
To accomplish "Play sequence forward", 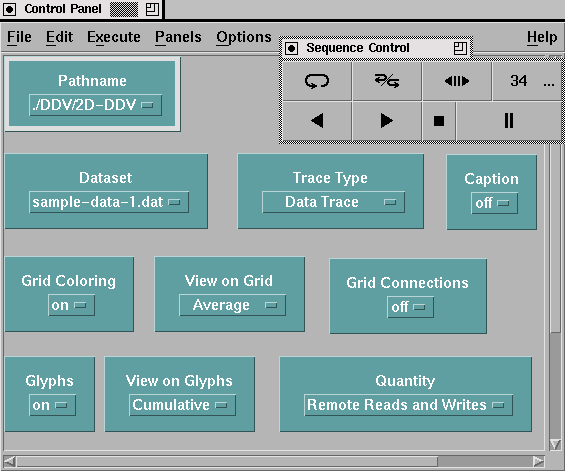I will tap(387, 121).
